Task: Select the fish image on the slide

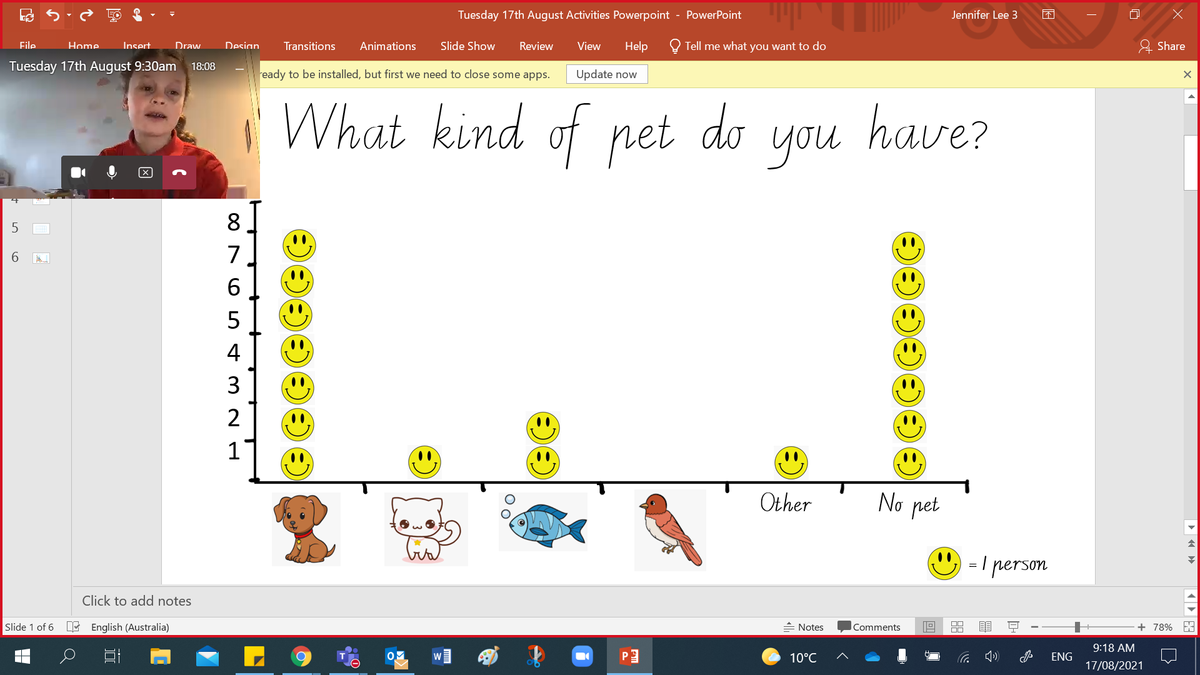Action: [x=544, y=522]
